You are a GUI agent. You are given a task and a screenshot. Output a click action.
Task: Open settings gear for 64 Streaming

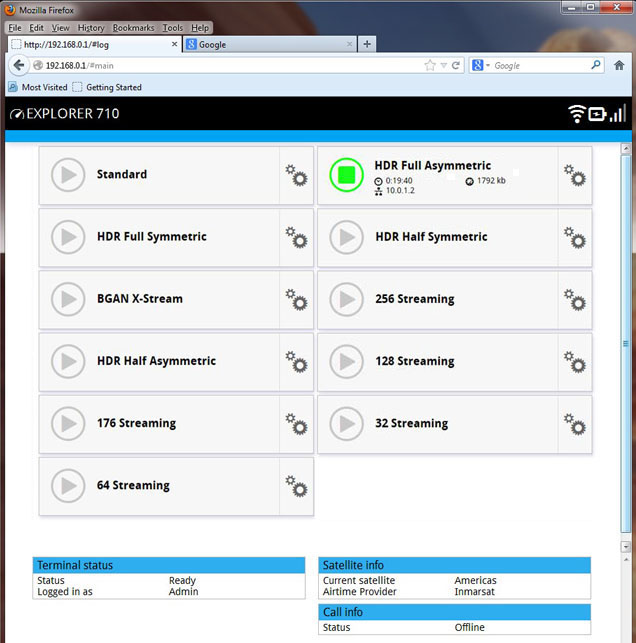[296, 486]
